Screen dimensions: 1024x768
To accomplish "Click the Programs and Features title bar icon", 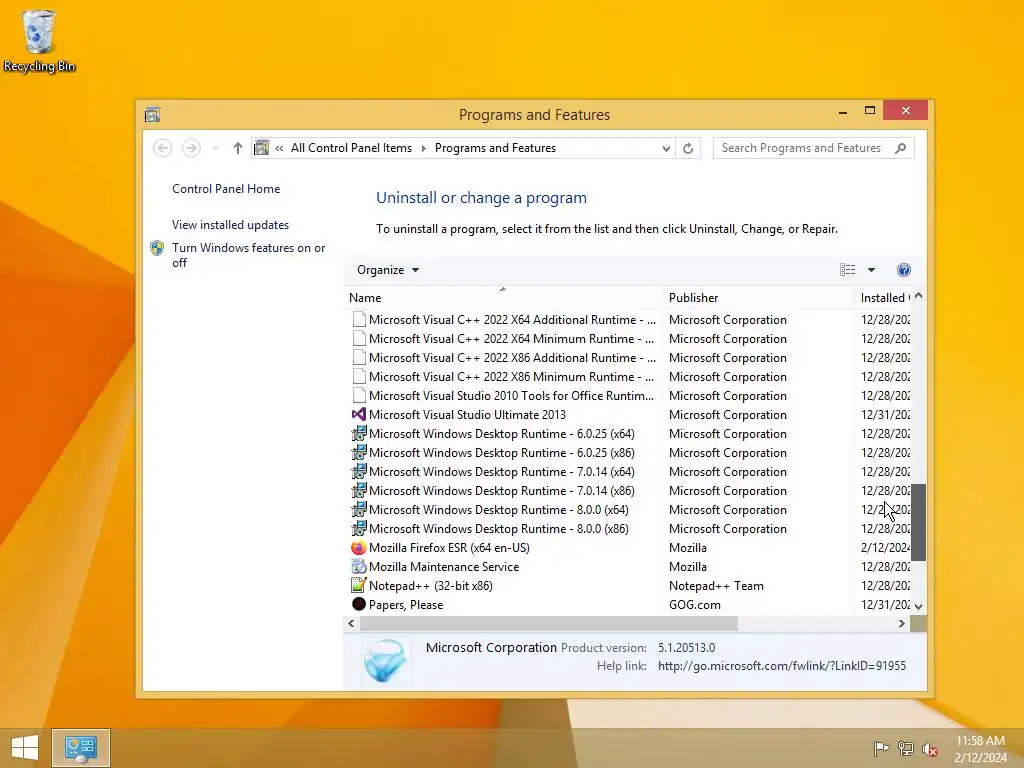I will click(x=153, y=114).
